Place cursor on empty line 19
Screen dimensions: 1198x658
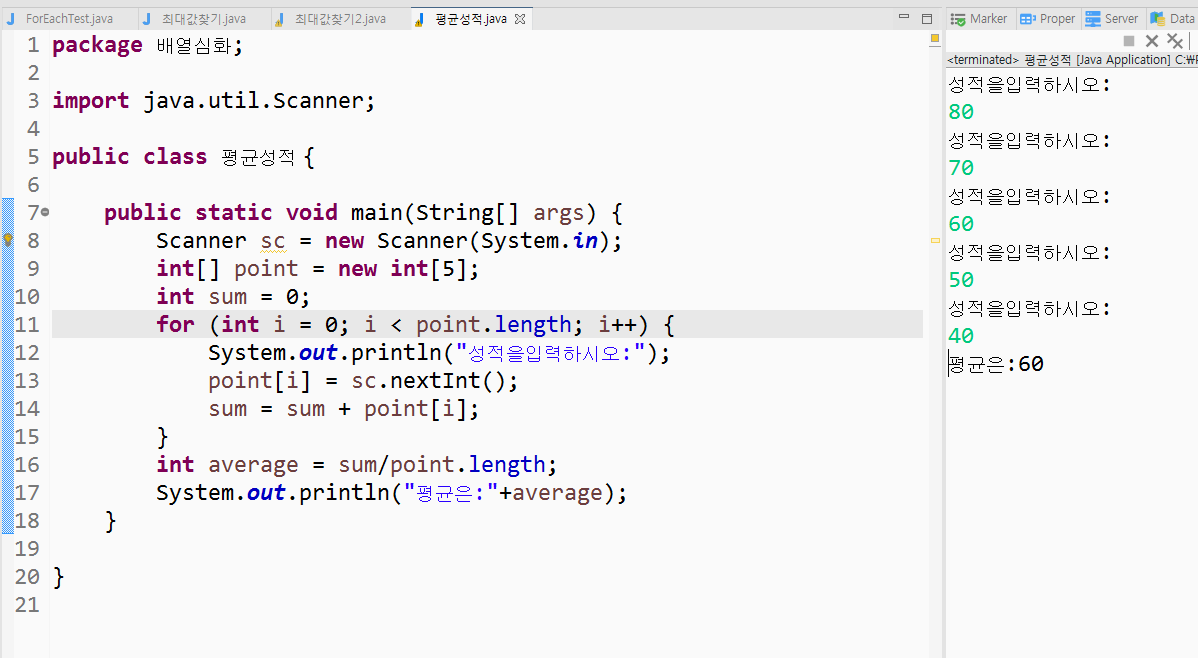pyautogui.click(x=486, y=549)
